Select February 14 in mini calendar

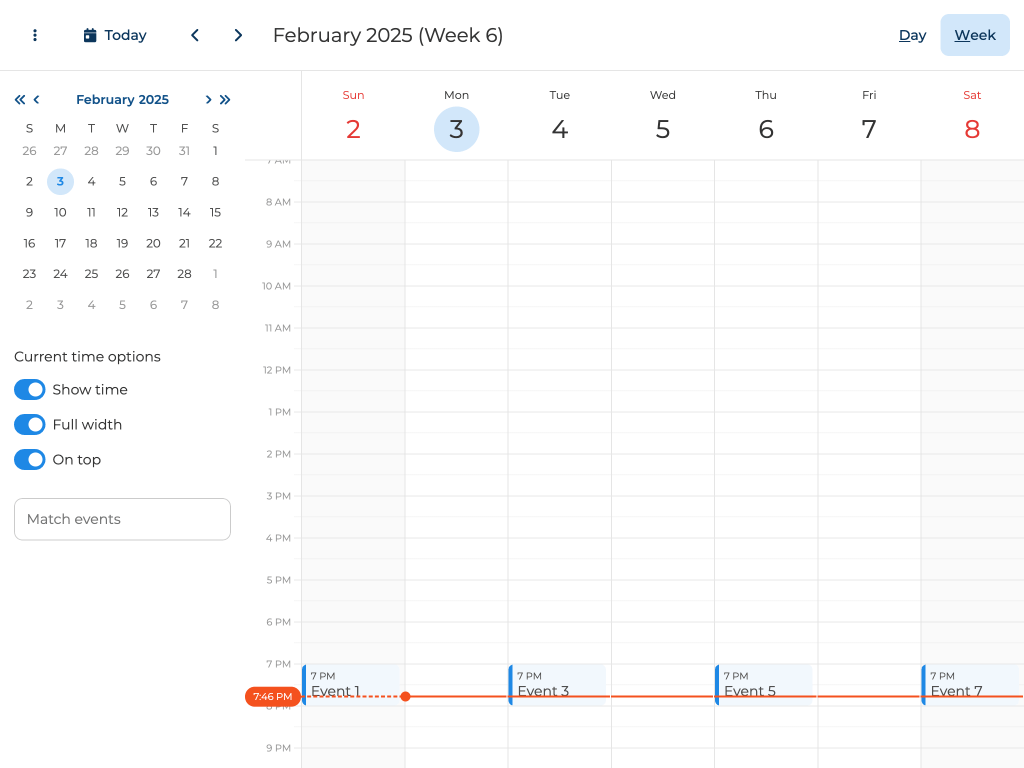tap(184, 213)
